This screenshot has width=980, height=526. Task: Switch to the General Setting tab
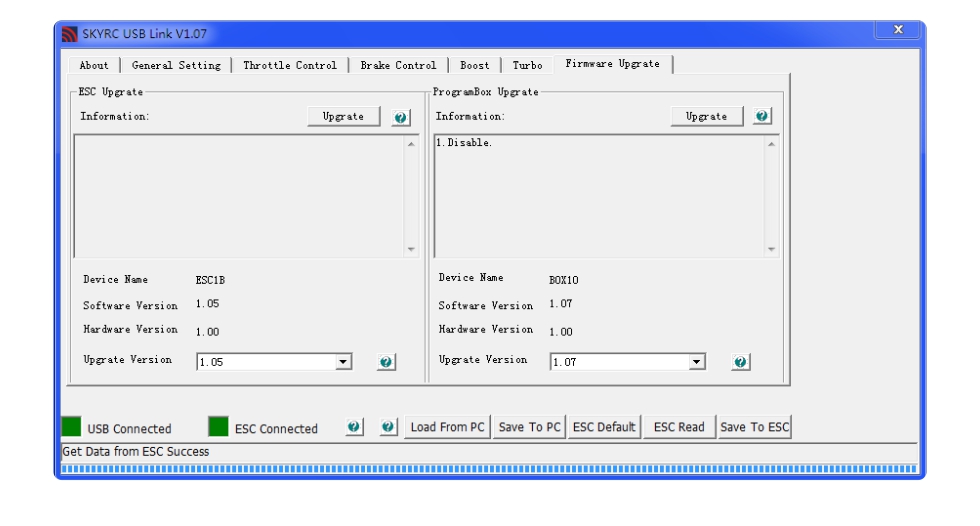click(x=176, y=66)
